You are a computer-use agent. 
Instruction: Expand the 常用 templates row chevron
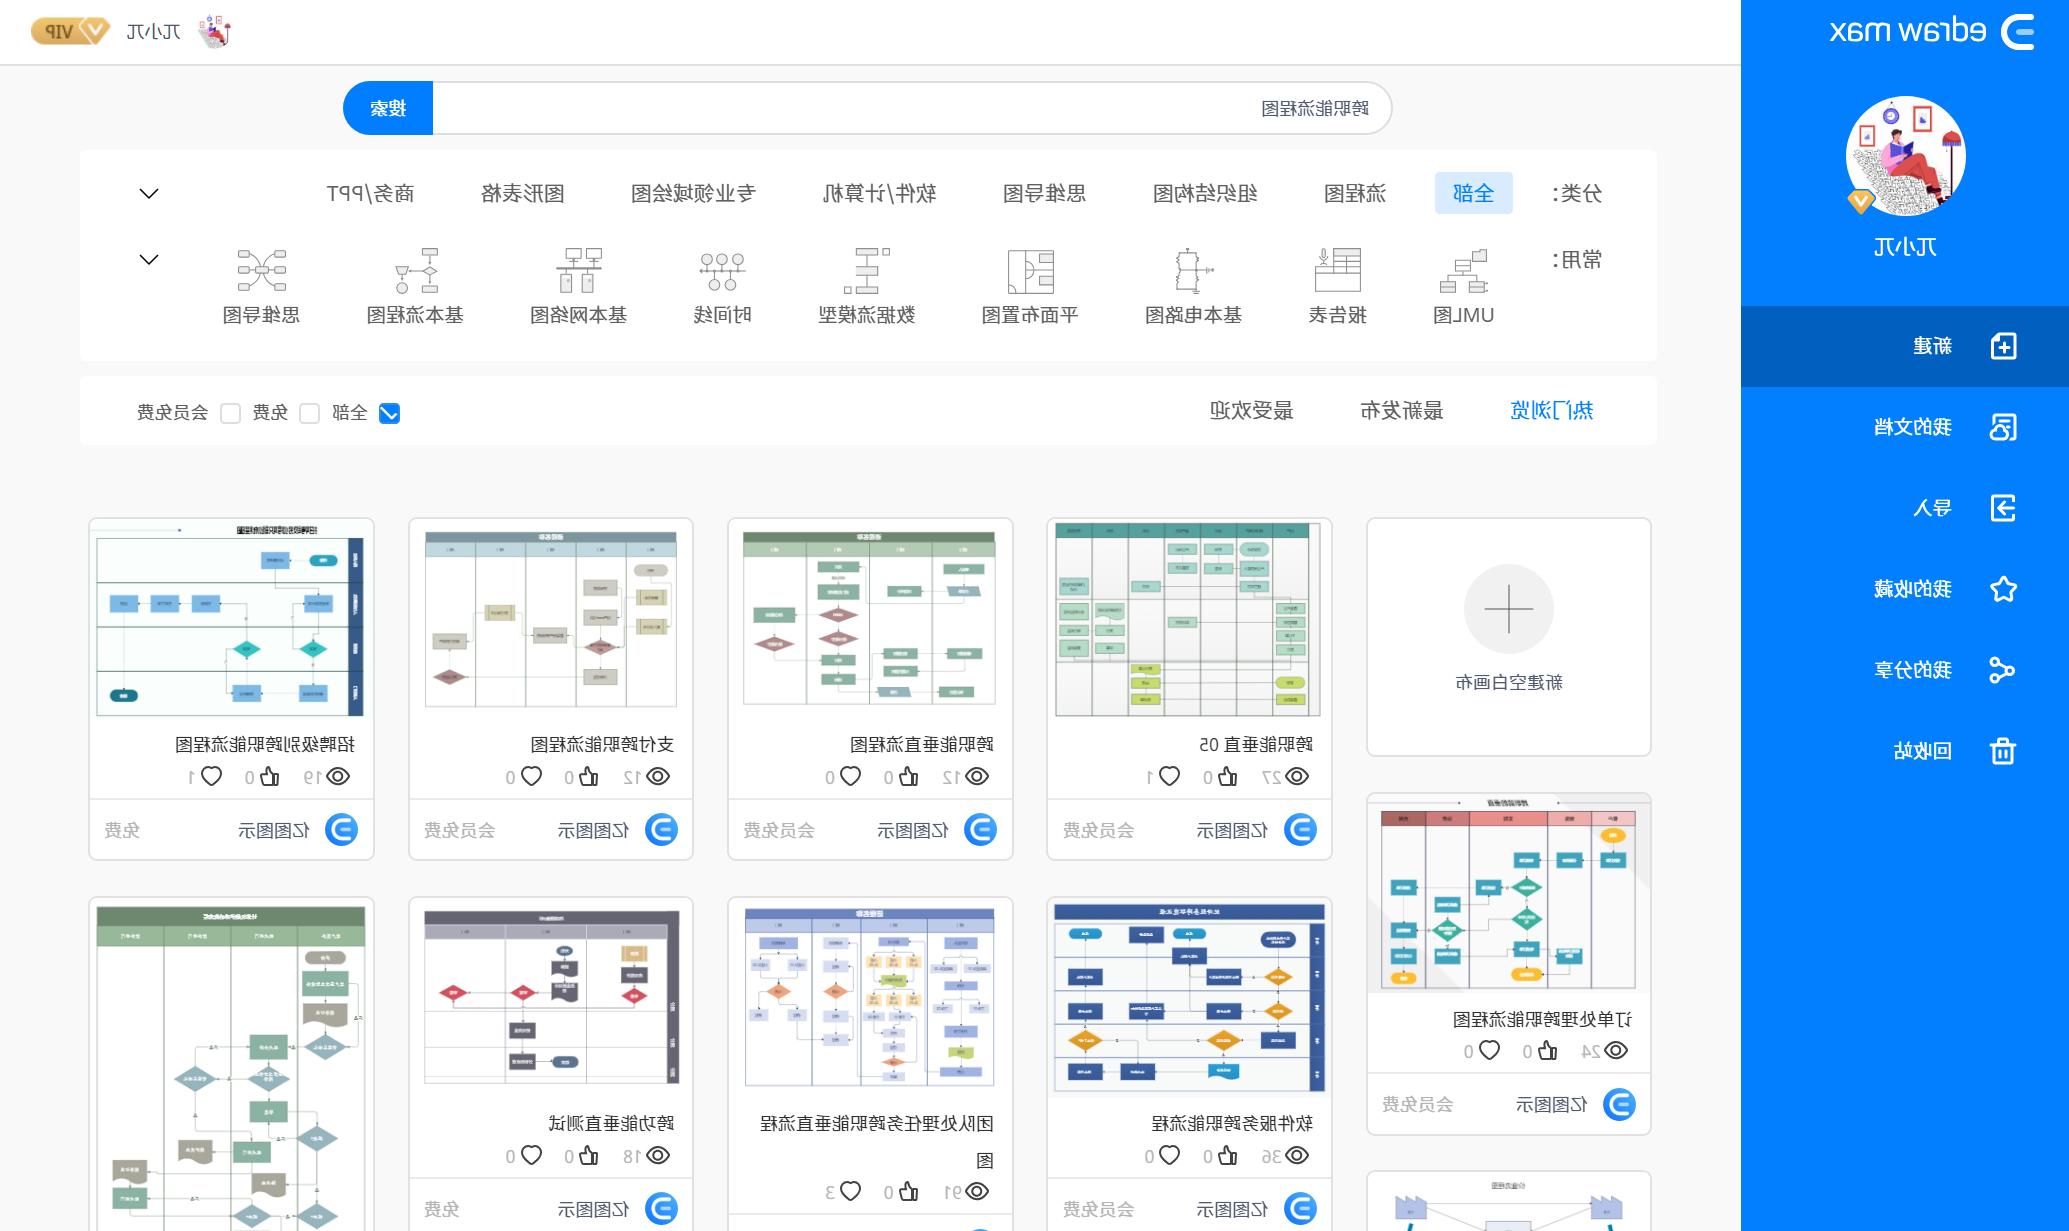tap(149, 259)
